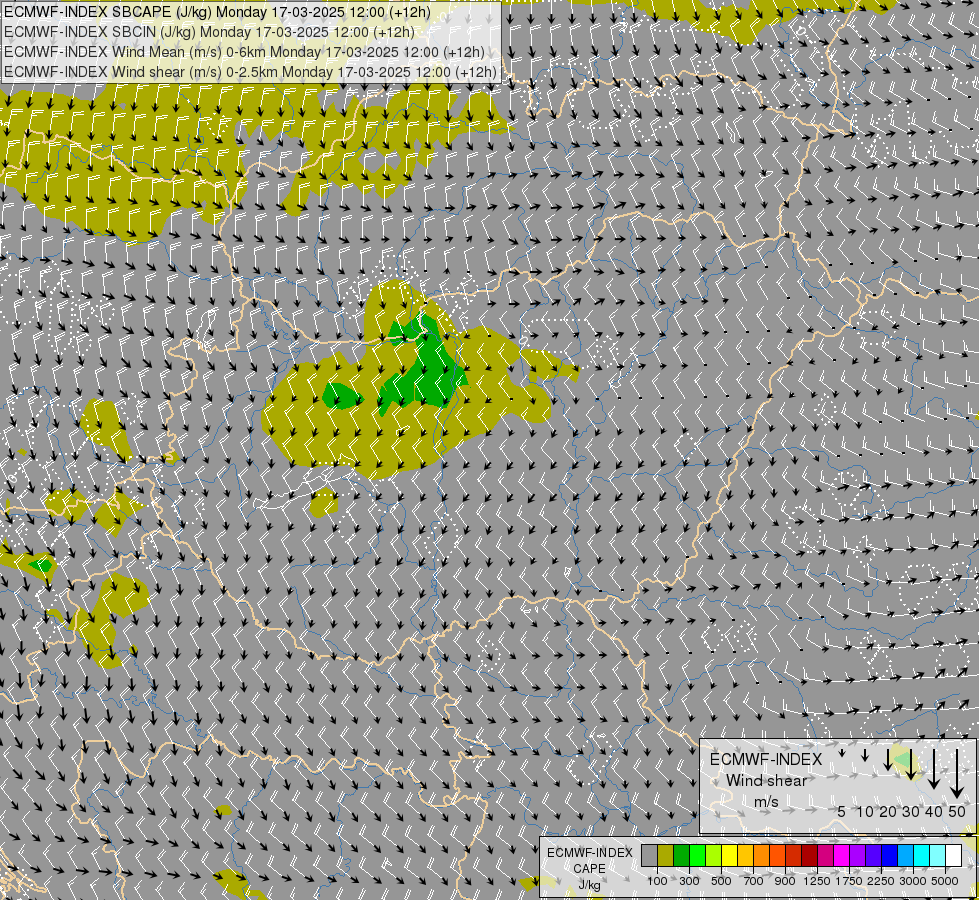The image size is (979, 900).
Task: Select the yellow CAPE legend swatch
Action: point(730,856)
